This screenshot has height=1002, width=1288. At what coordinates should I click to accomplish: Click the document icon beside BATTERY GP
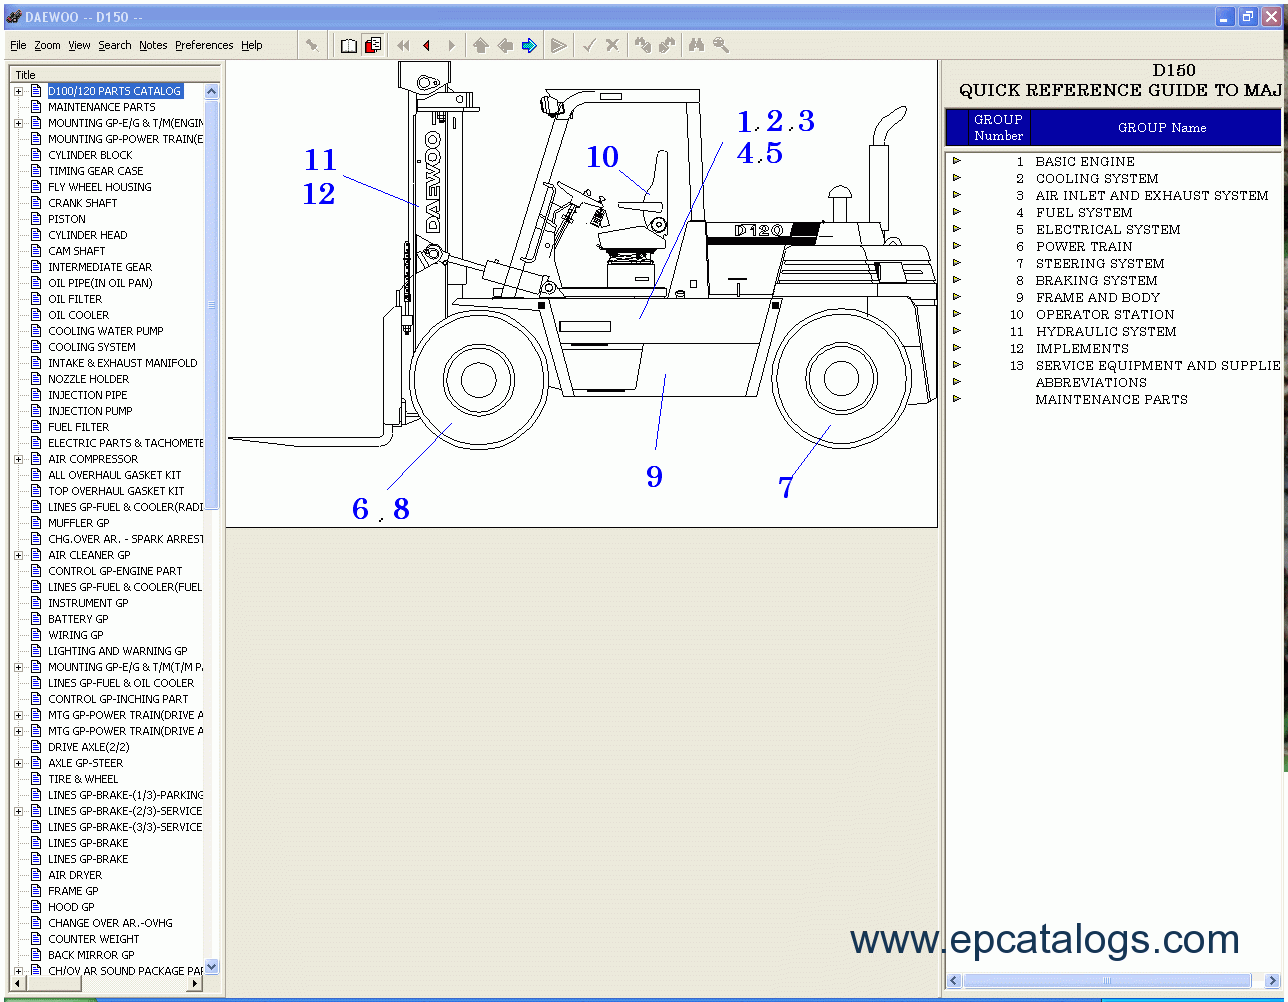pyautogui.click(x=37, y=619)
